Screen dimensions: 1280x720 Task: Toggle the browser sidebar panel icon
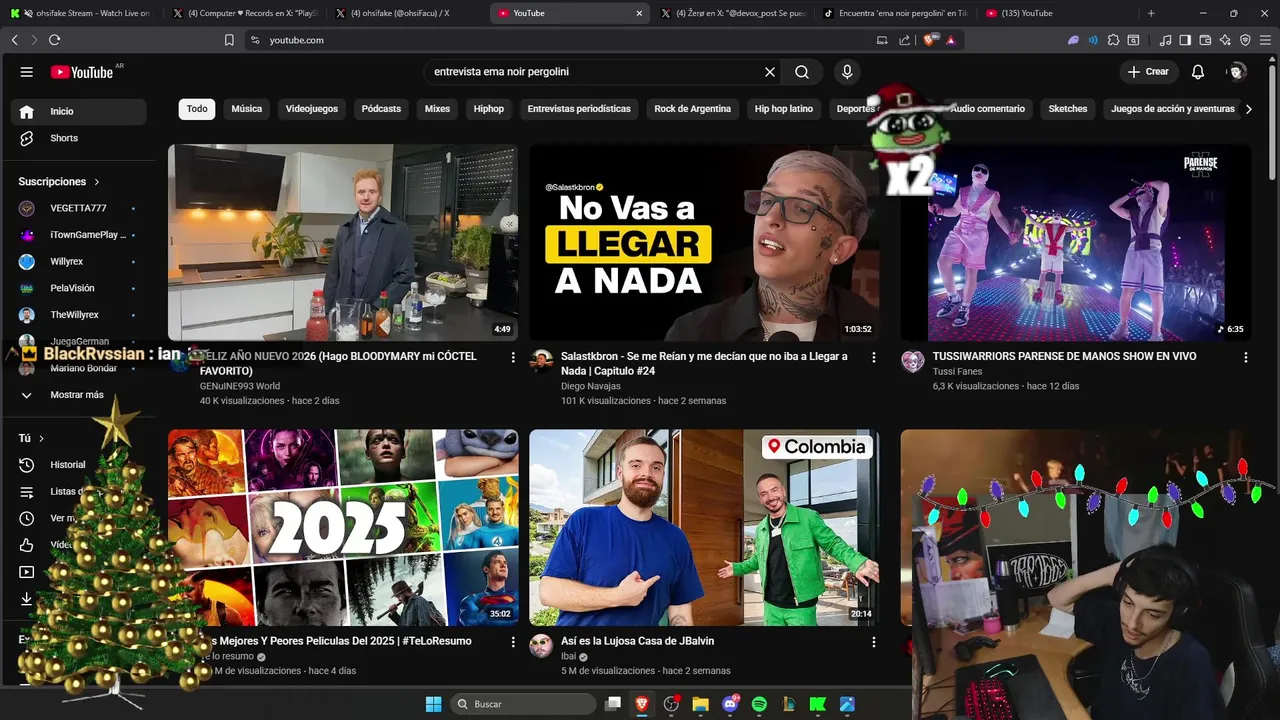pos(1185,40)
